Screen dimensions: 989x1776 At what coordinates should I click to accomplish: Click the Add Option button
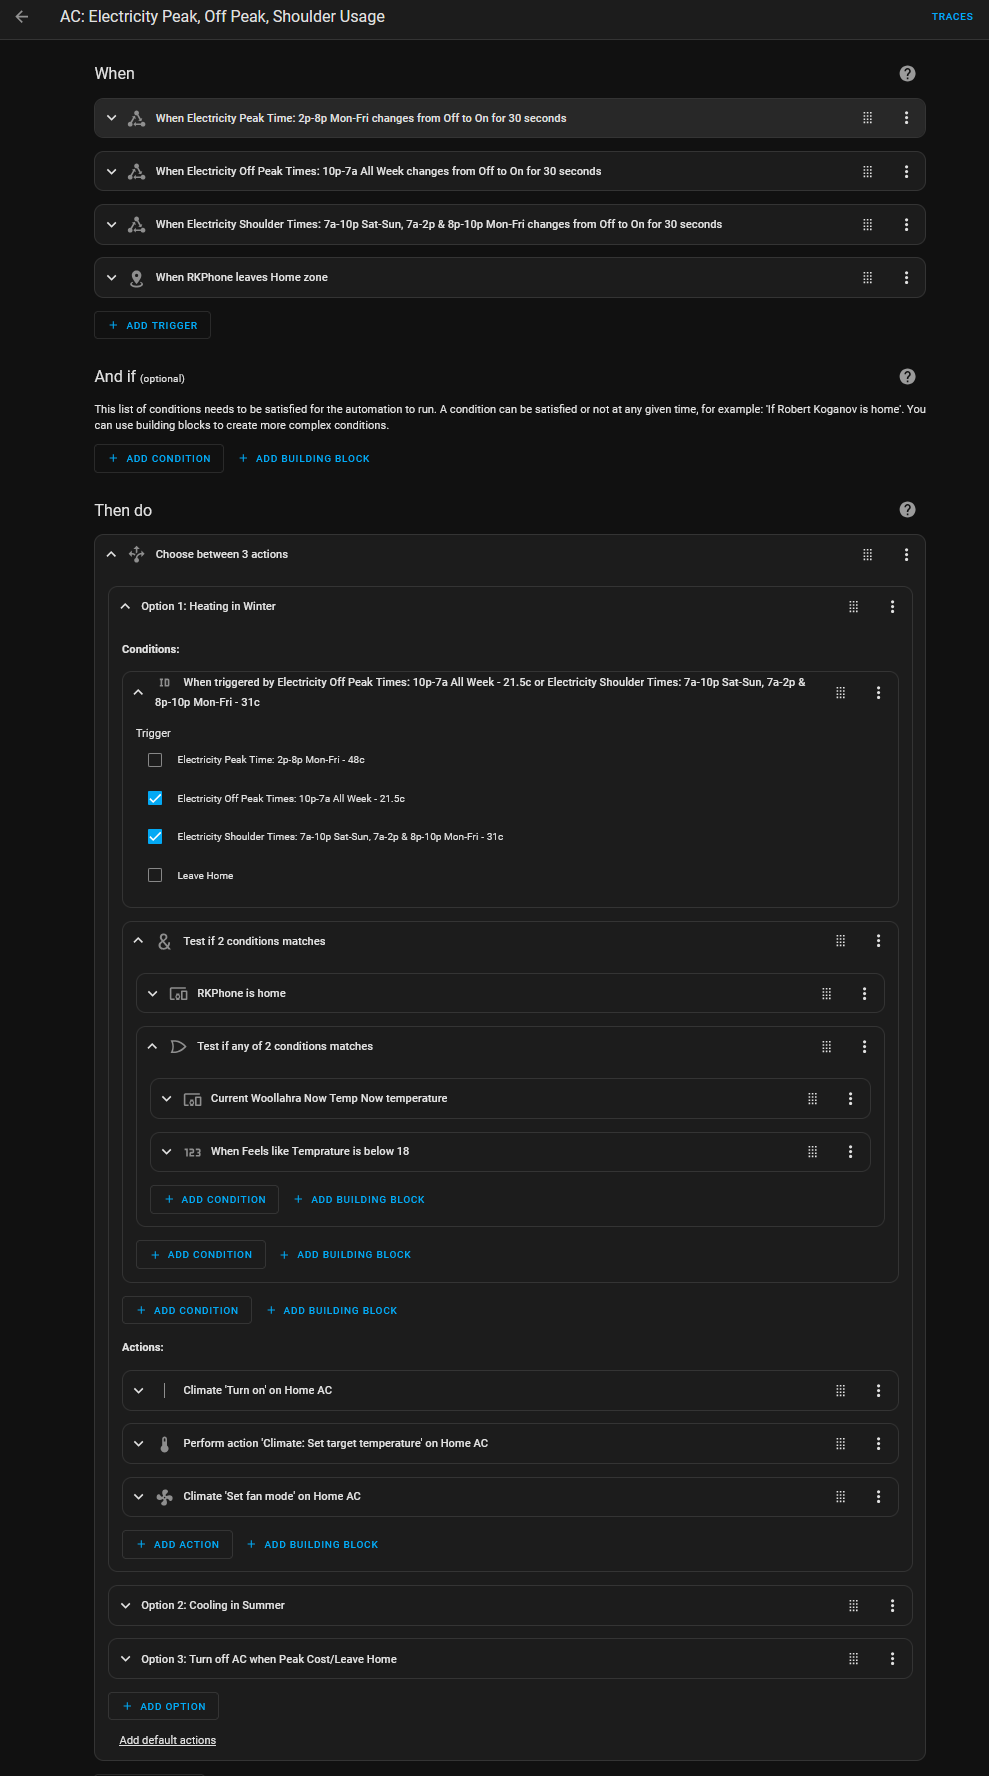(163, 1707)
